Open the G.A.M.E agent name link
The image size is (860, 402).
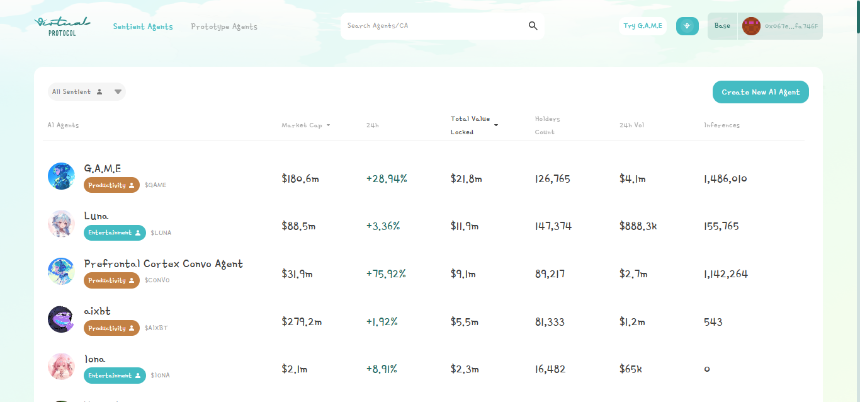[103, 168]
